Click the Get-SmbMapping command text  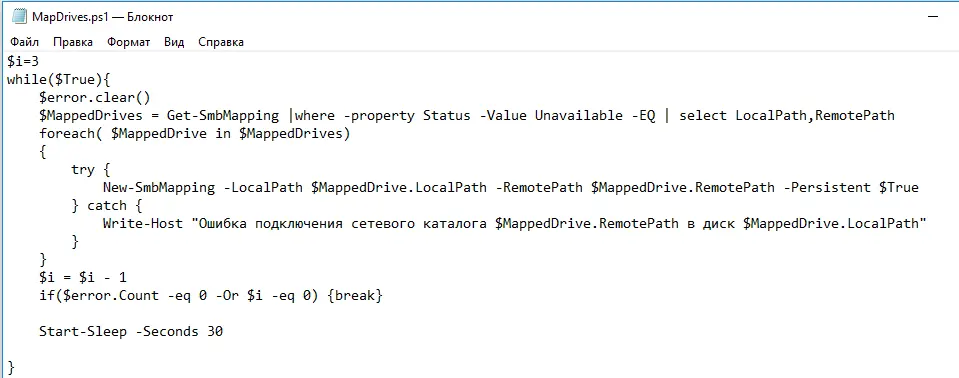[x=223, y=116]
